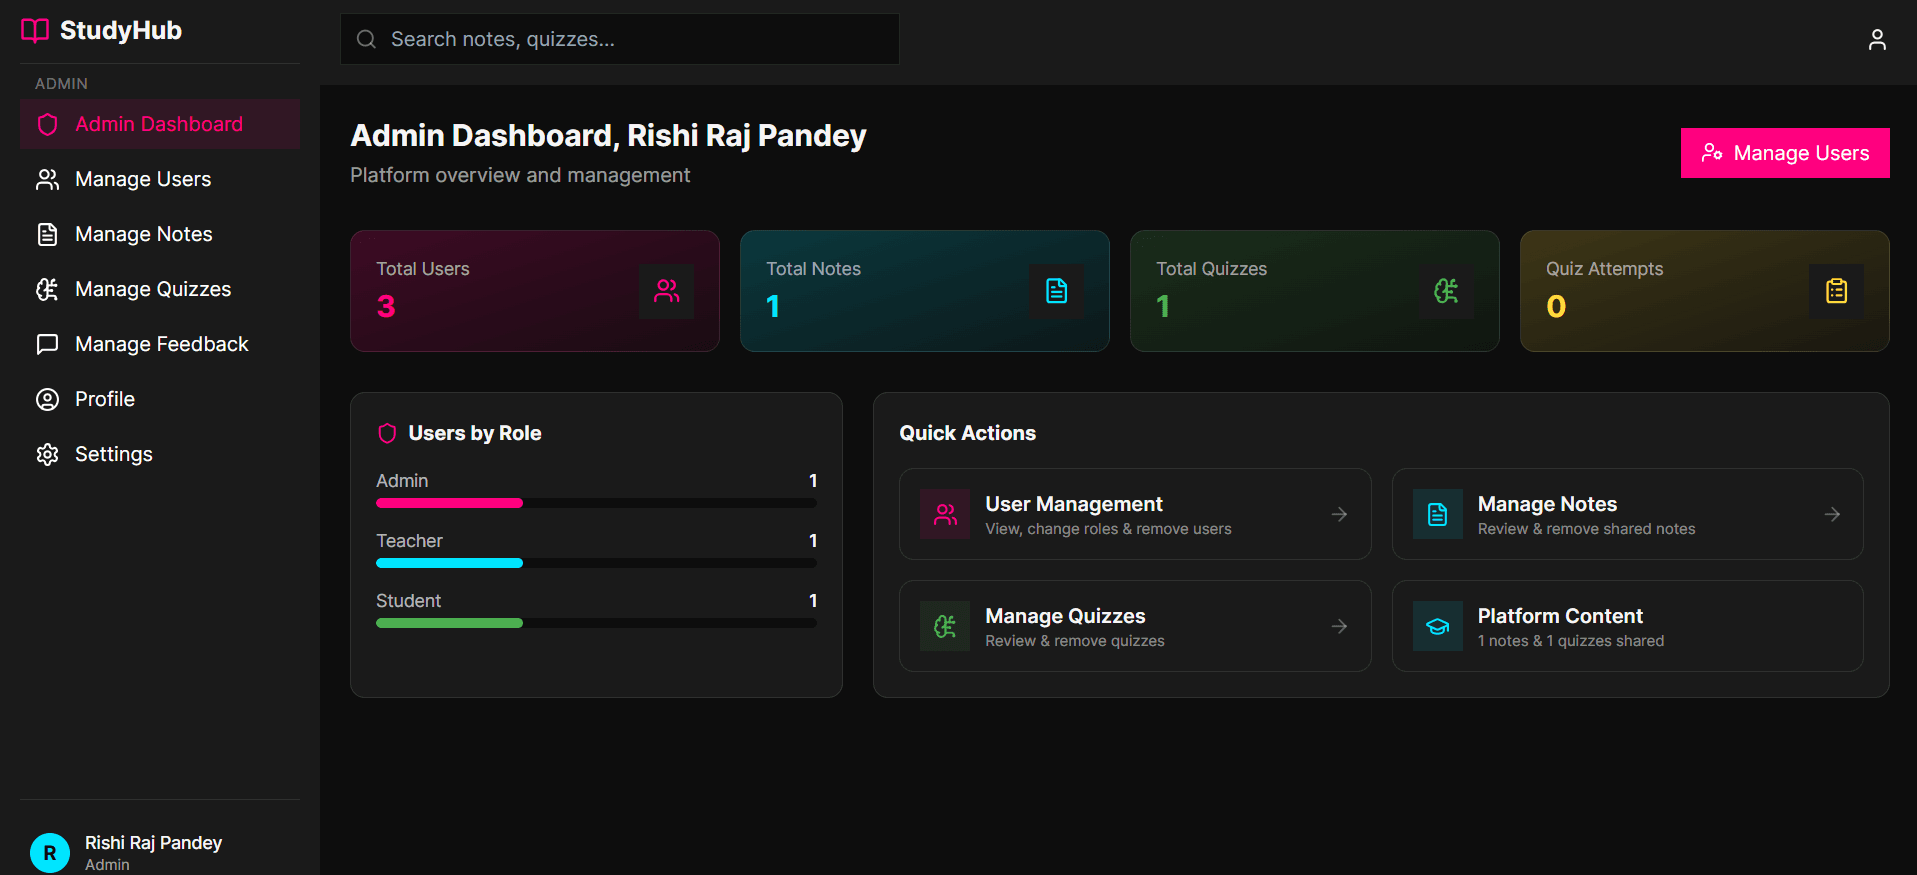This screenshot has height=875, width=1917.
Task: Click the StudyHub brand name
Action: tap(121, 31)
